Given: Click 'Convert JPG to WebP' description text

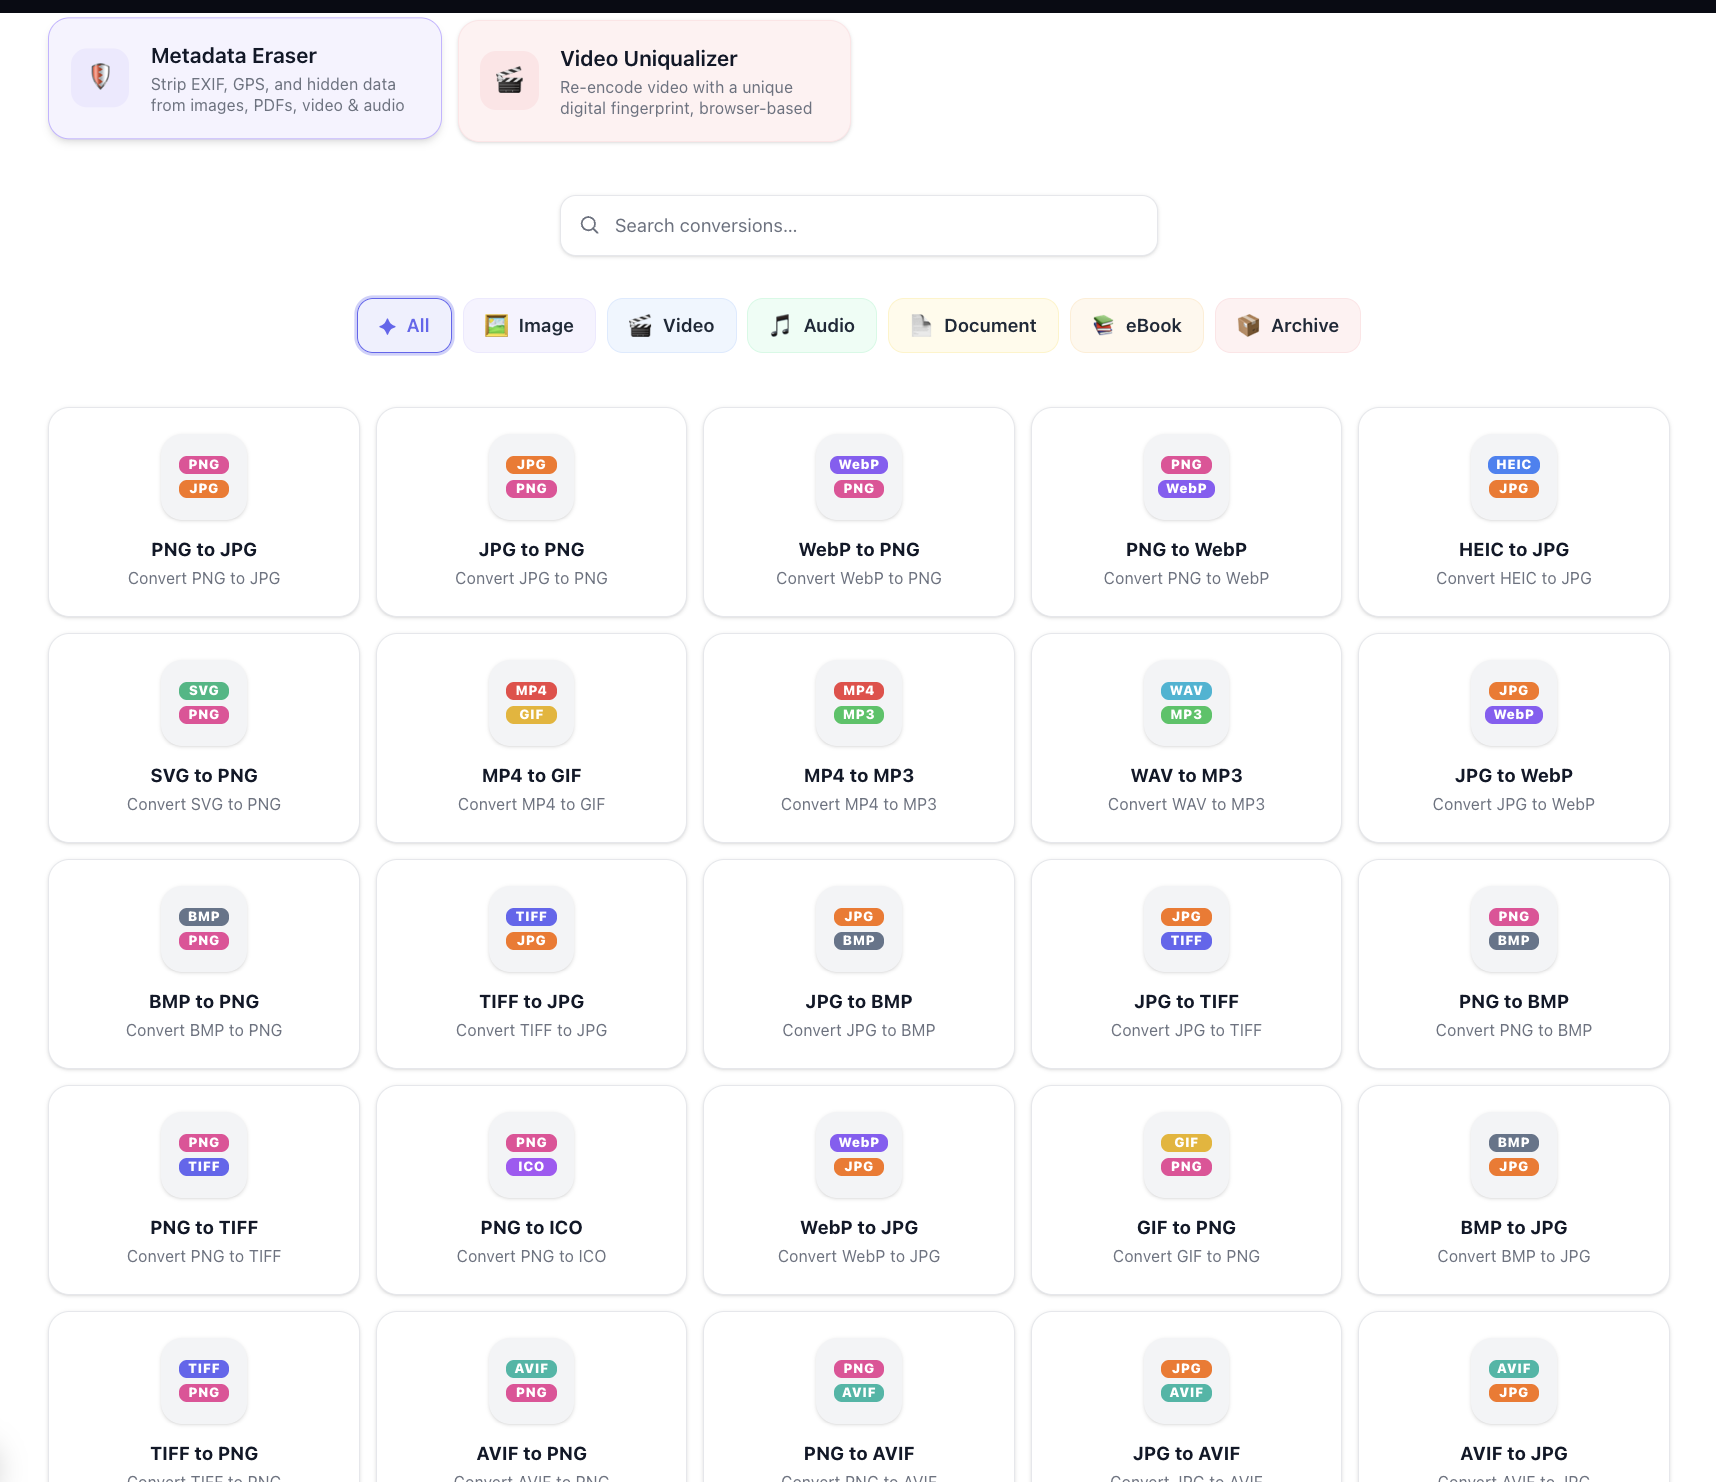Looking at the screenshot, I should (1514, 804).
